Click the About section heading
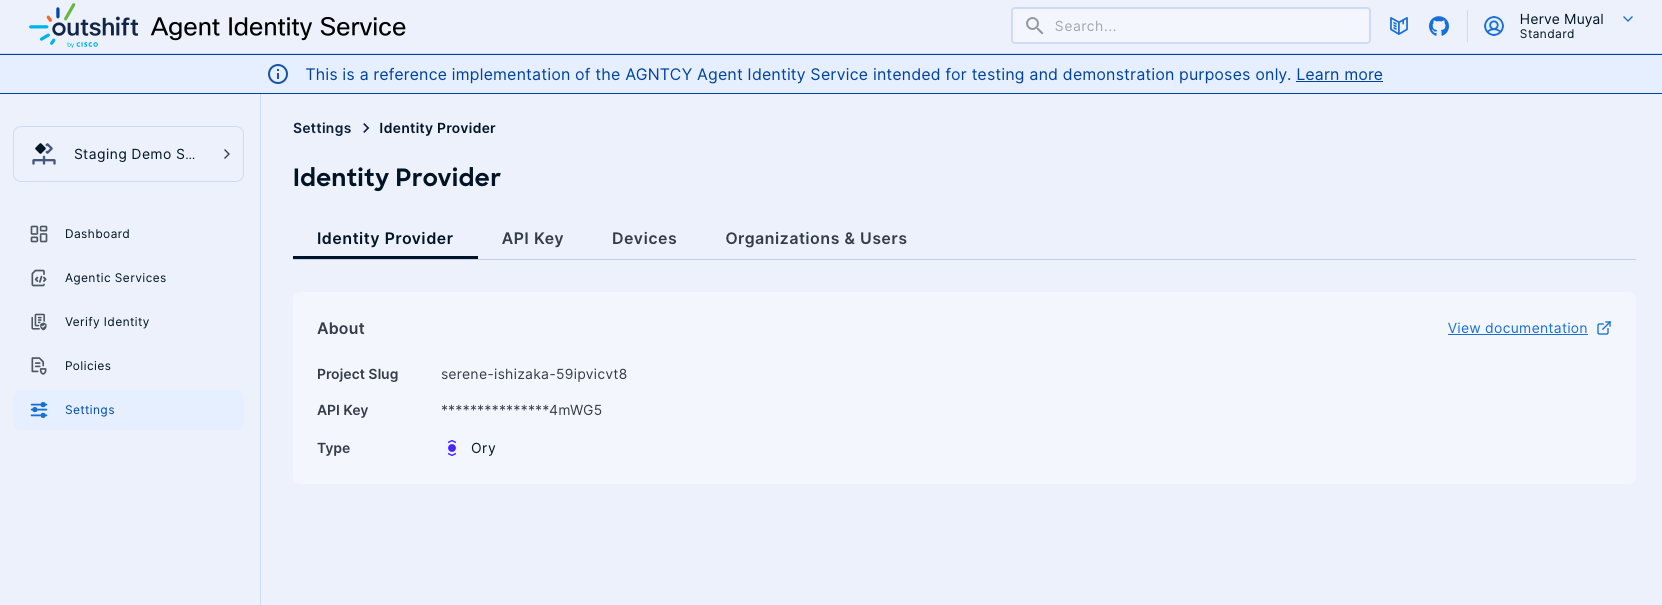The width and height of the screenshot is (1662, 605). (x=341, y=328)
